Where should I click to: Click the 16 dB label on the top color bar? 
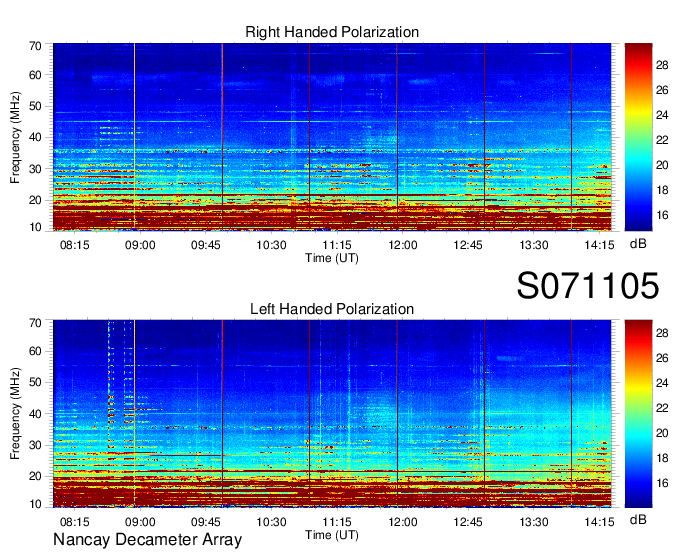[662, 215]
